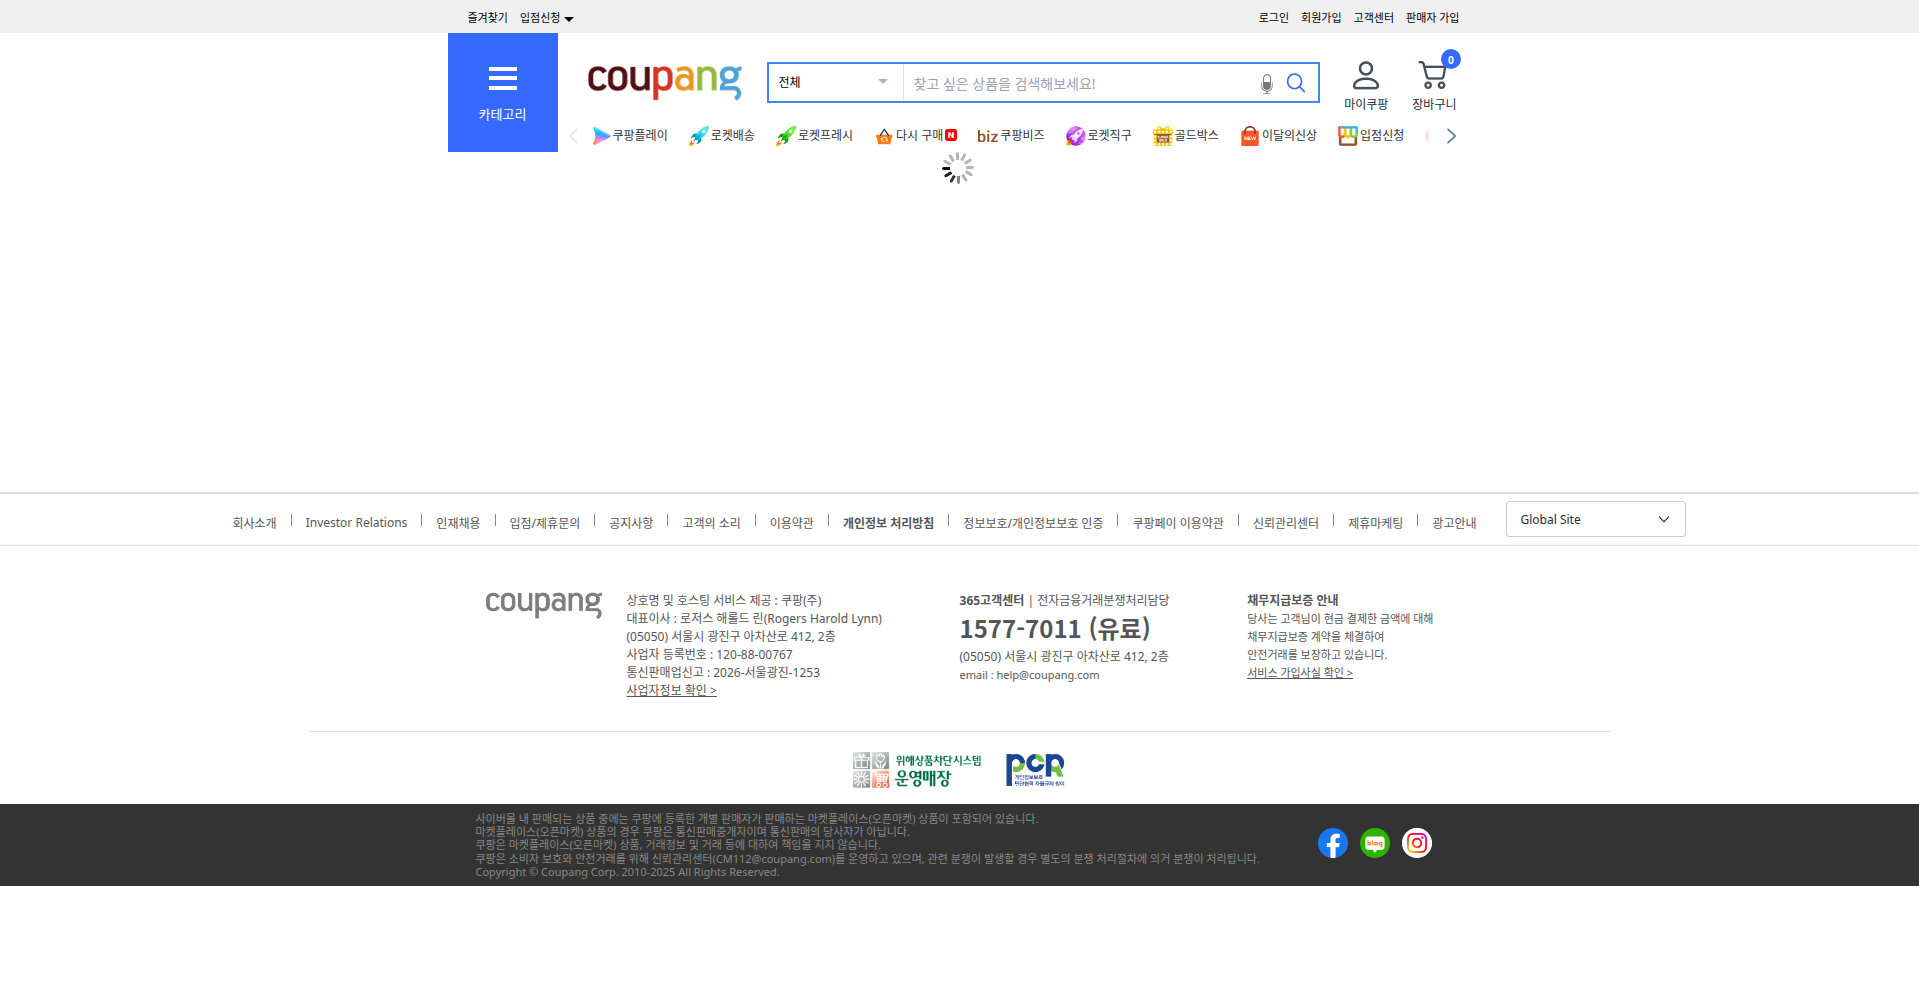Visit Coupang Naver blog icon
Viewport: 1919px width, 998px height.
click(x=1375, y=843)
